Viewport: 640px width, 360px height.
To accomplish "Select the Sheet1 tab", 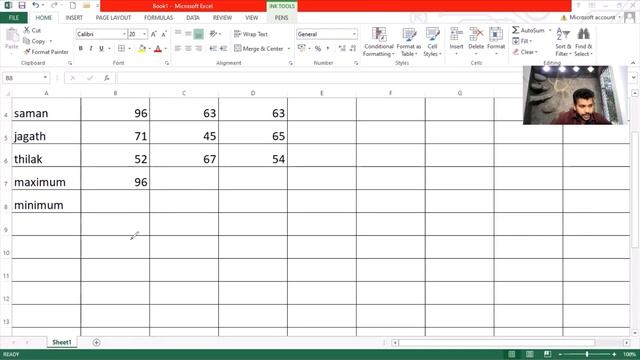I will tap(62, 342).
